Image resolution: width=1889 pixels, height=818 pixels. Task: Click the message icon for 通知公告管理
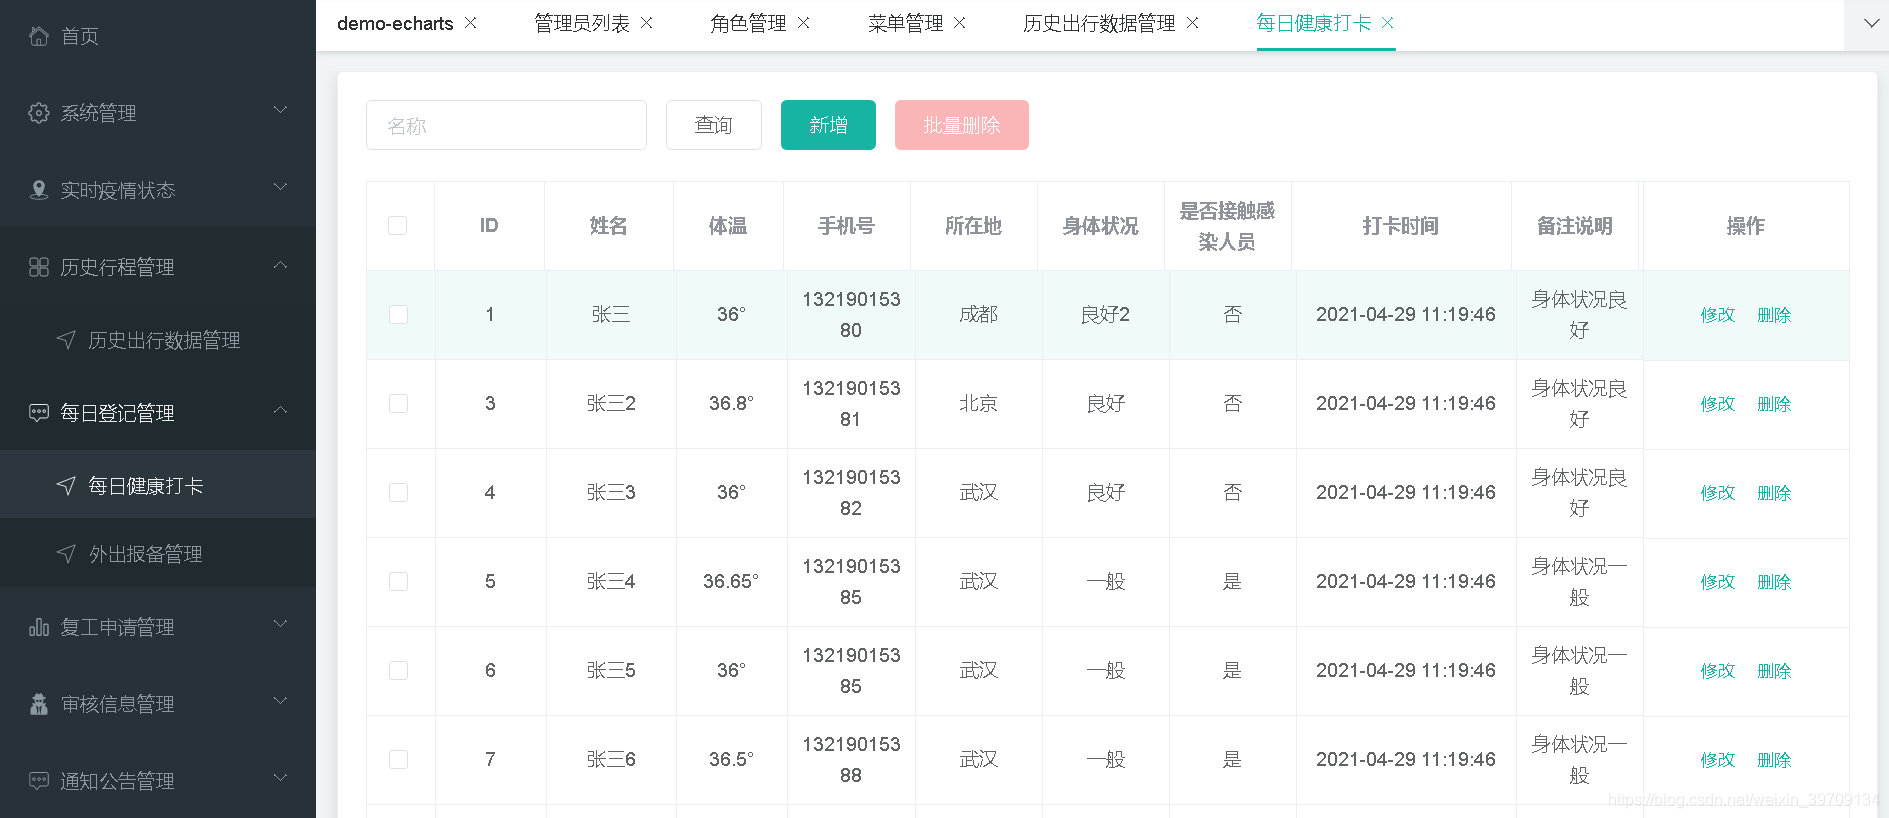(x=39, y=781)
